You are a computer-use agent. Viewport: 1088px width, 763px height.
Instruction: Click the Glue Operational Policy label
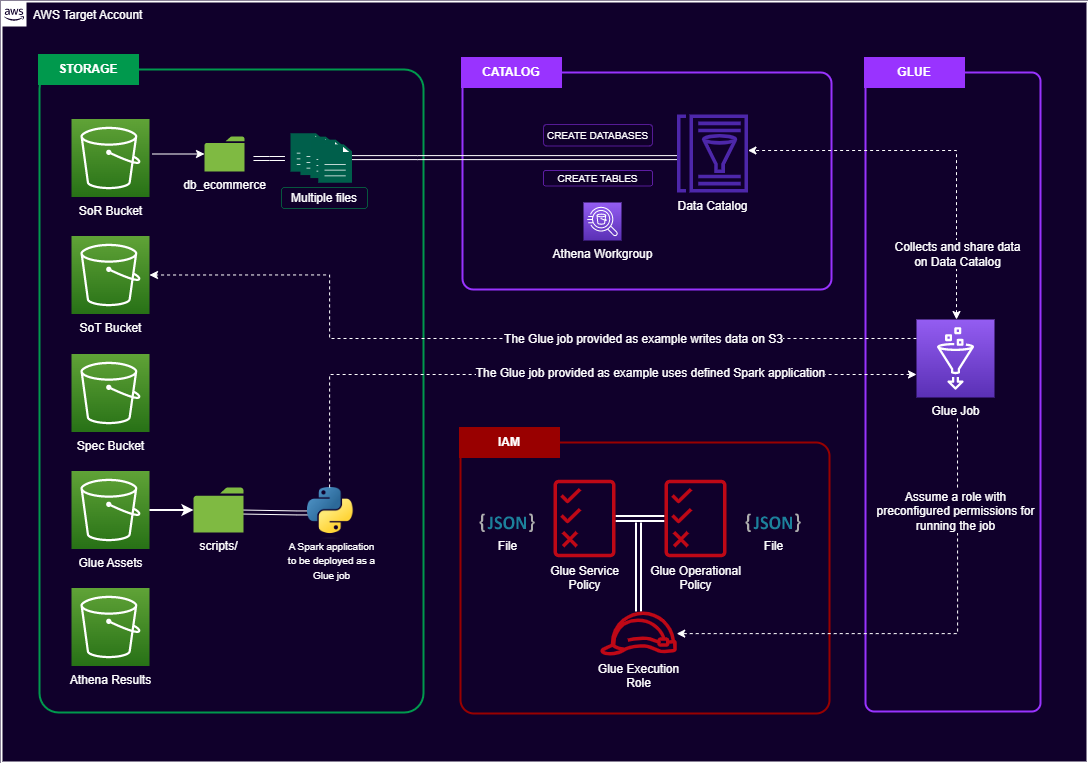[x=695, y=578]
